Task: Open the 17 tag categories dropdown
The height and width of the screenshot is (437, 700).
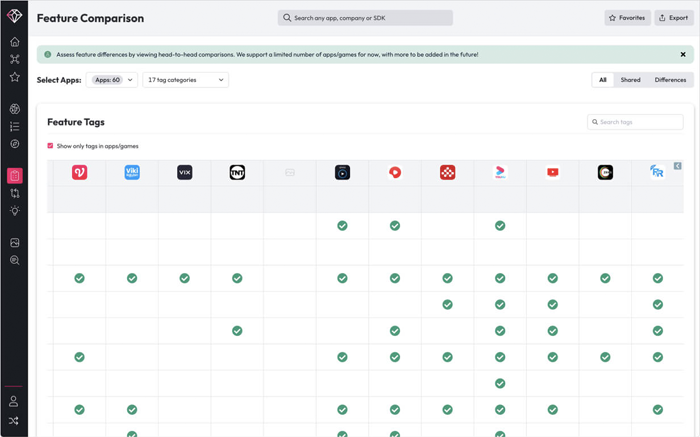Action: tap(185, 80)
